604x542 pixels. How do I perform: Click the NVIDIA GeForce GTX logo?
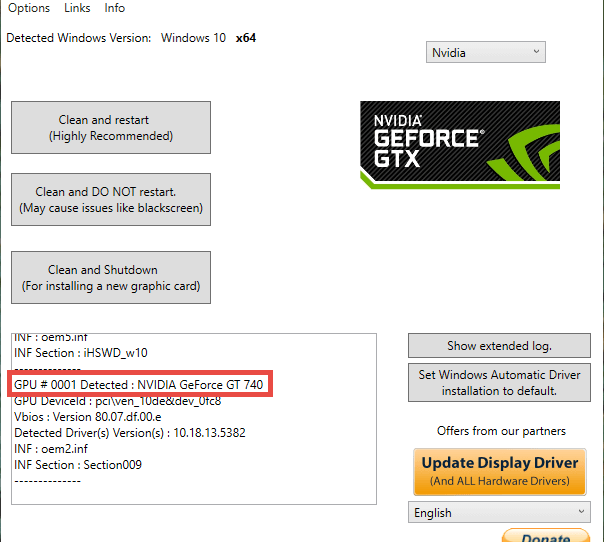tap(460, 145)
